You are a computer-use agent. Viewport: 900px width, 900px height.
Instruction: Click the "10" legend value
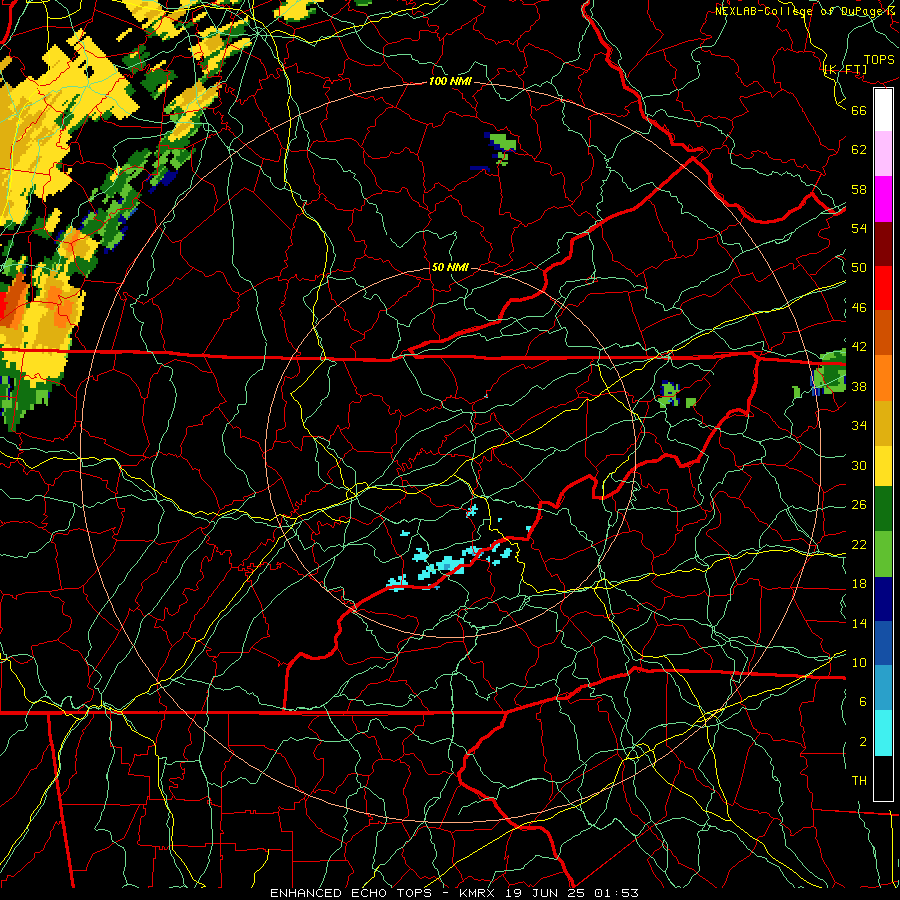coord(859,663)
